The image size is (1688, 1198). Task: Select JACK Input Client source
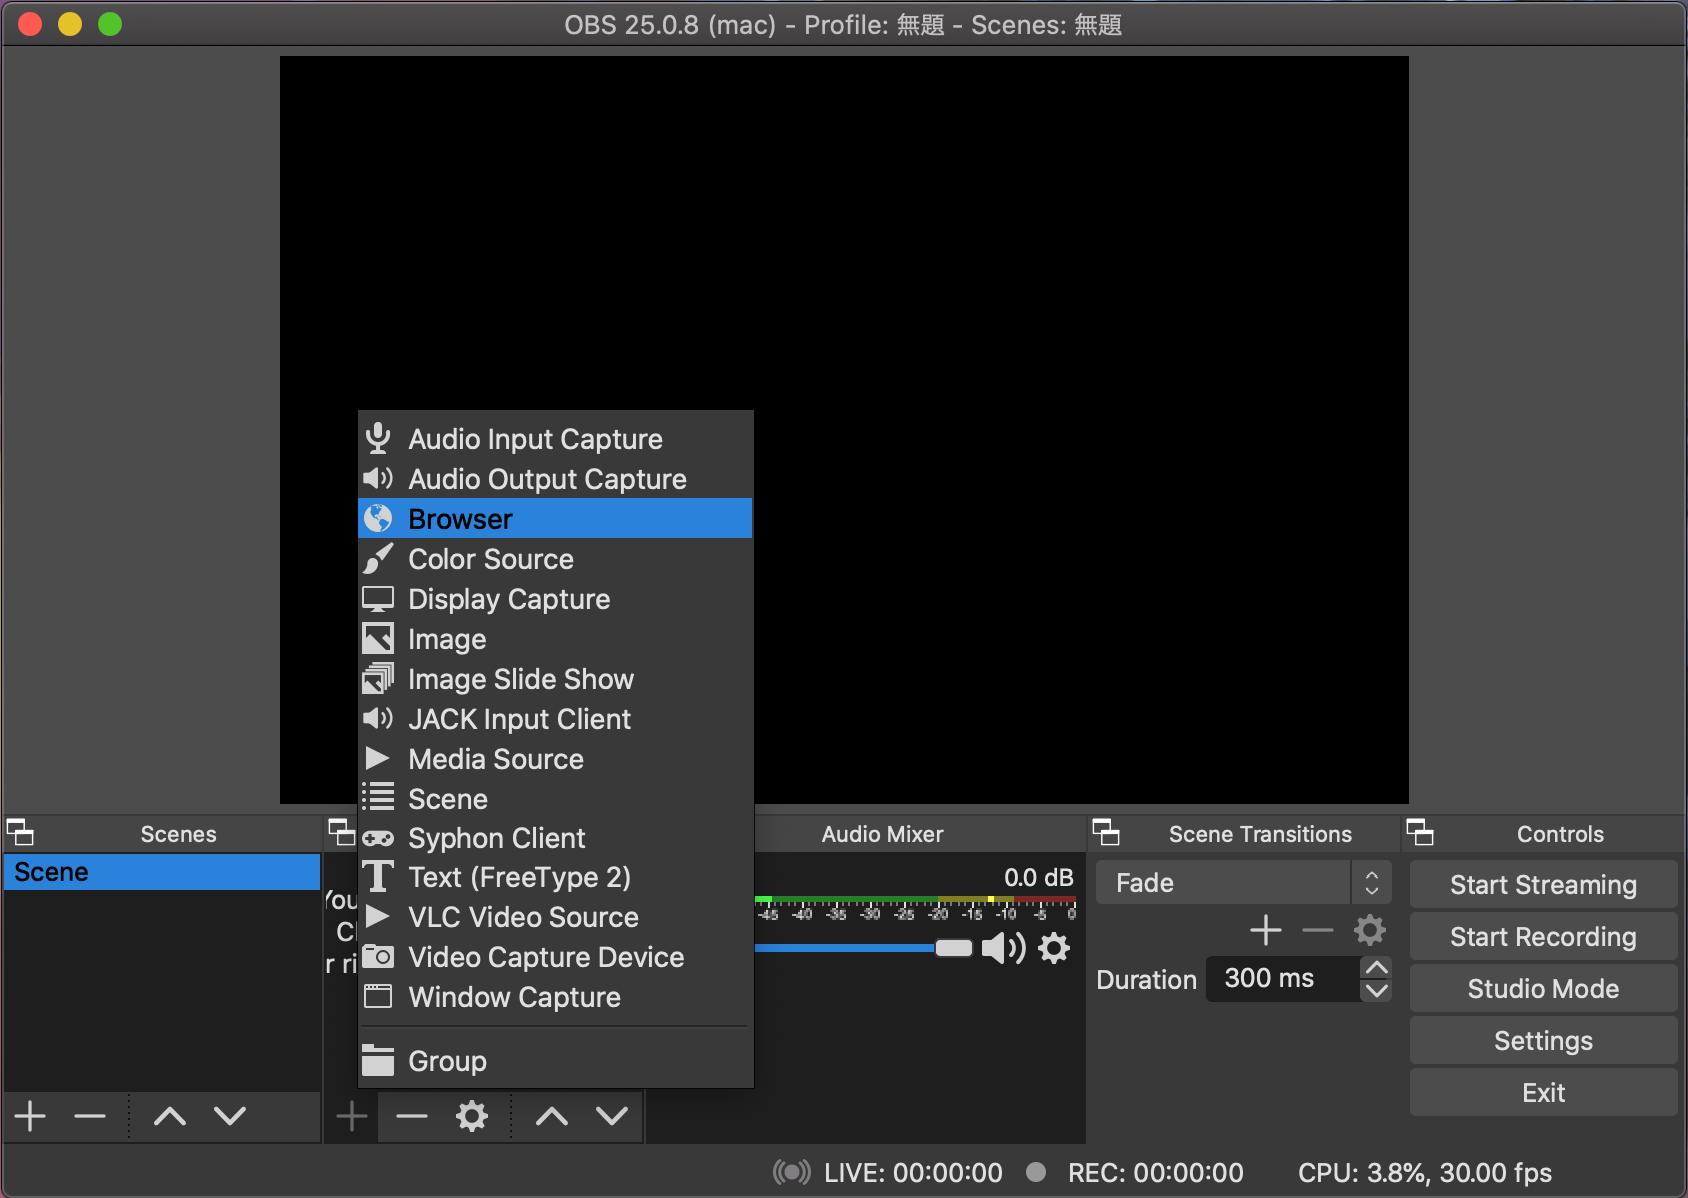click(555, 719)
